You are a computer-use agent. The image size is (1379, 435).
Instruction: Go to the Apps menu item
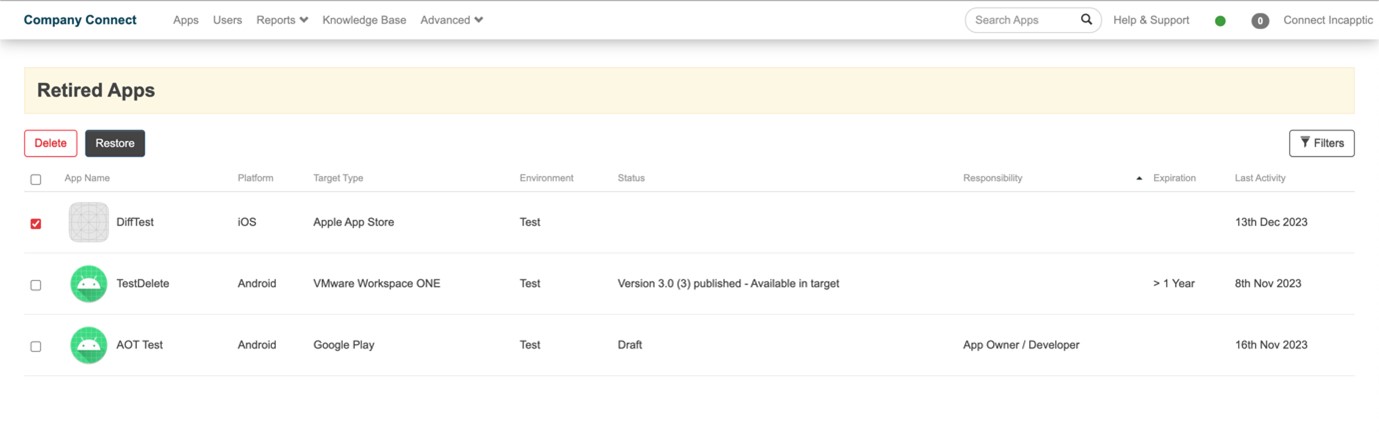click(186, 20)
